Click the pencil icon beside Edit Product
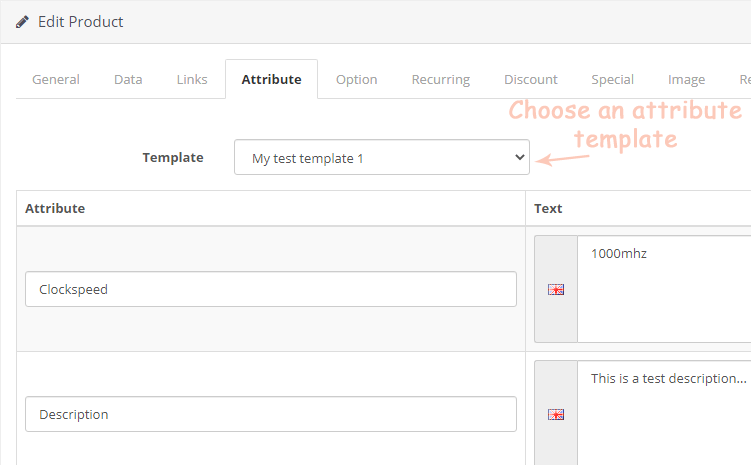The height and width of the screenshot is (465, 751). [22, 22]
